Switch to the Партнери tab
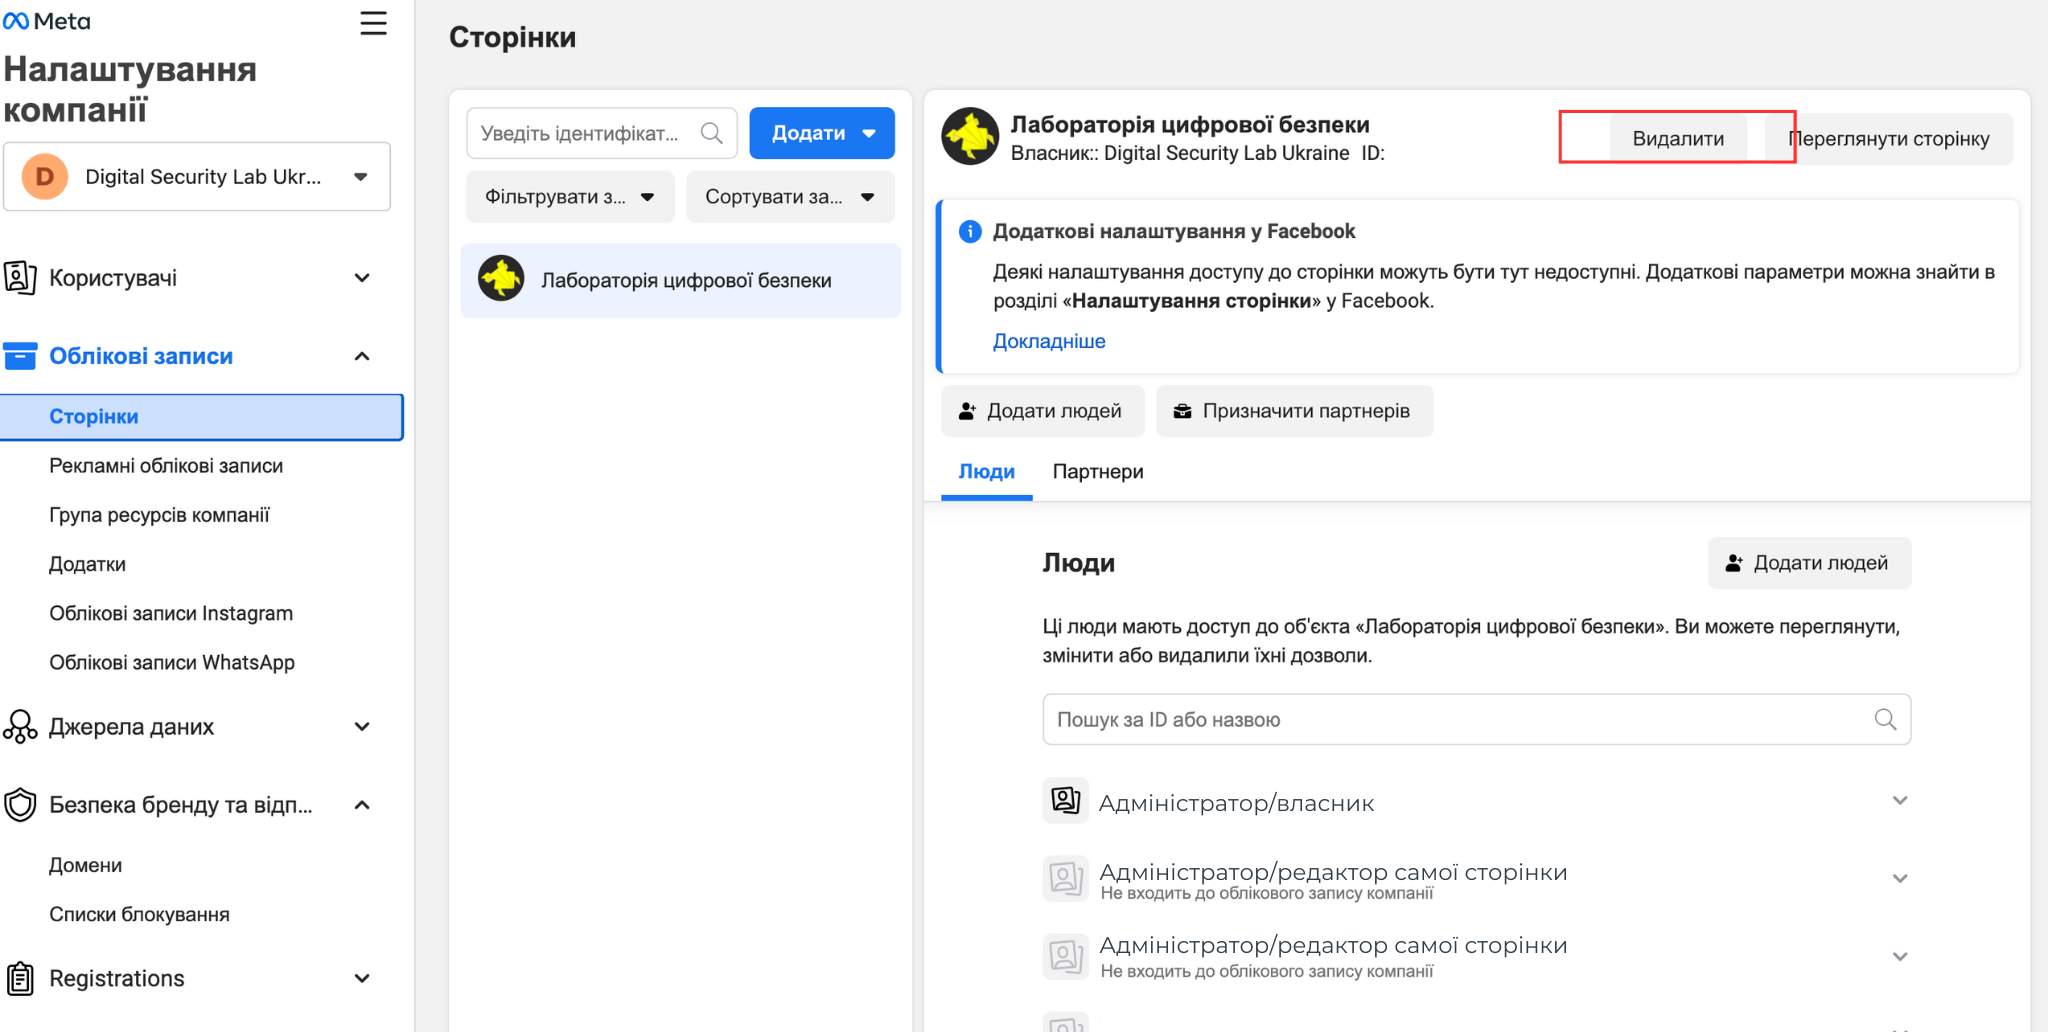The width and height of the screenshot is (2048, 1032). (x=1097, y=472)
